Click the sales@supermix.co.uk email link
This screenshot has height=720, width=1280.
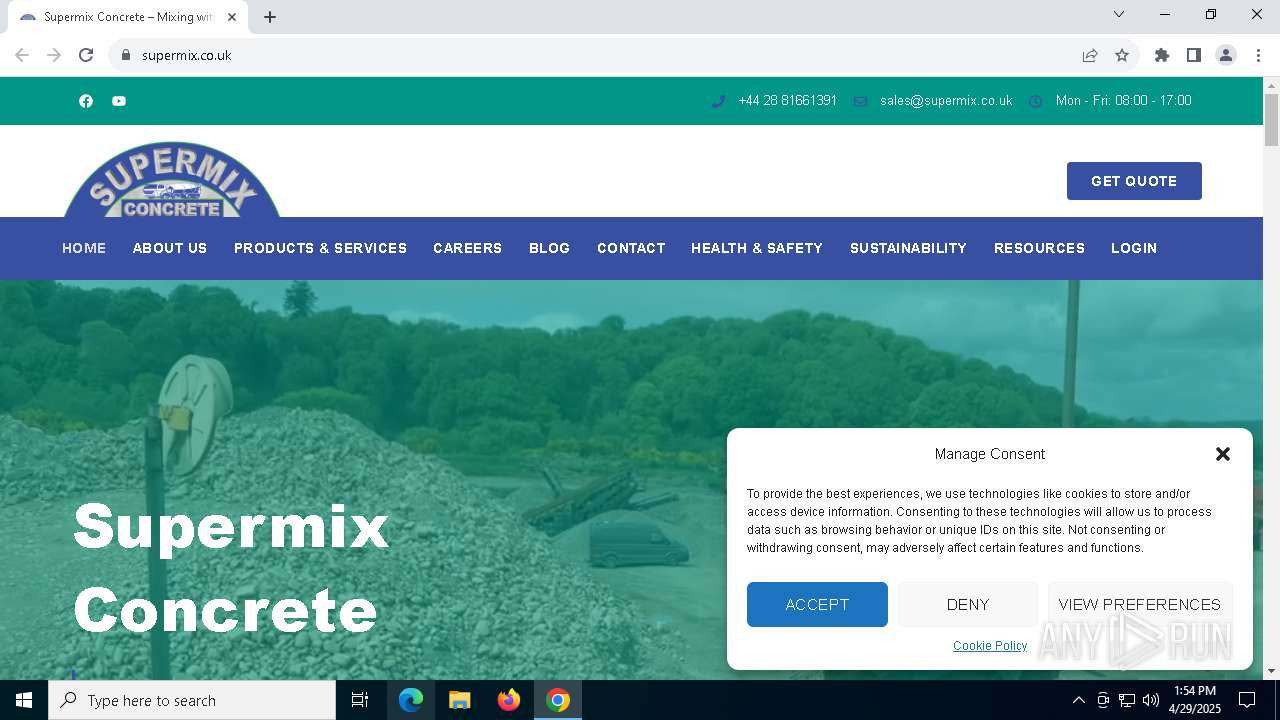click(946, 101)
